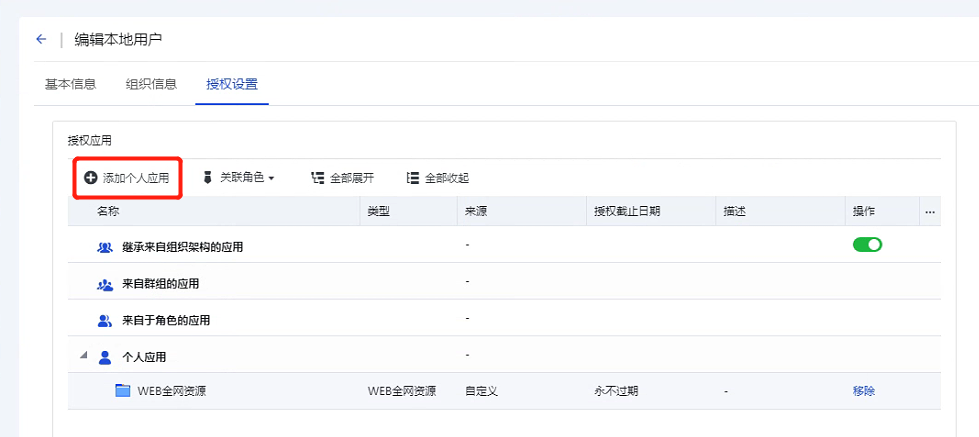Viewport: 979px width, 437px height.
Task: Collapse the 个人应用 tree node
Action: [x=83, y=355]
